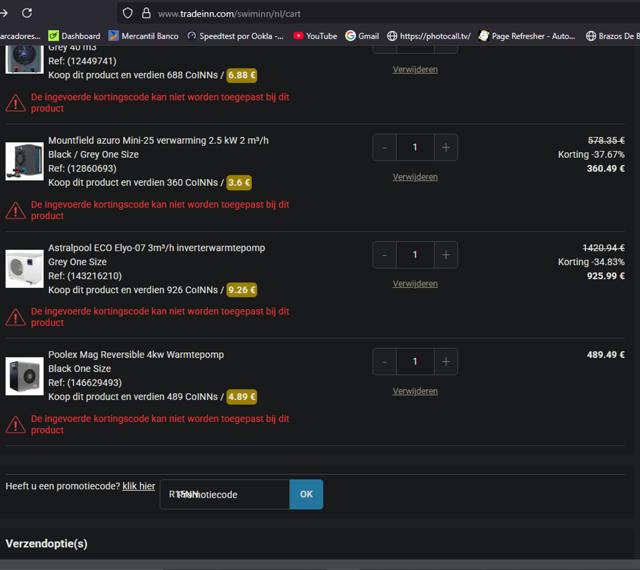Click quantity field of Mountfield azuro Mini-25

coord(415,147)
